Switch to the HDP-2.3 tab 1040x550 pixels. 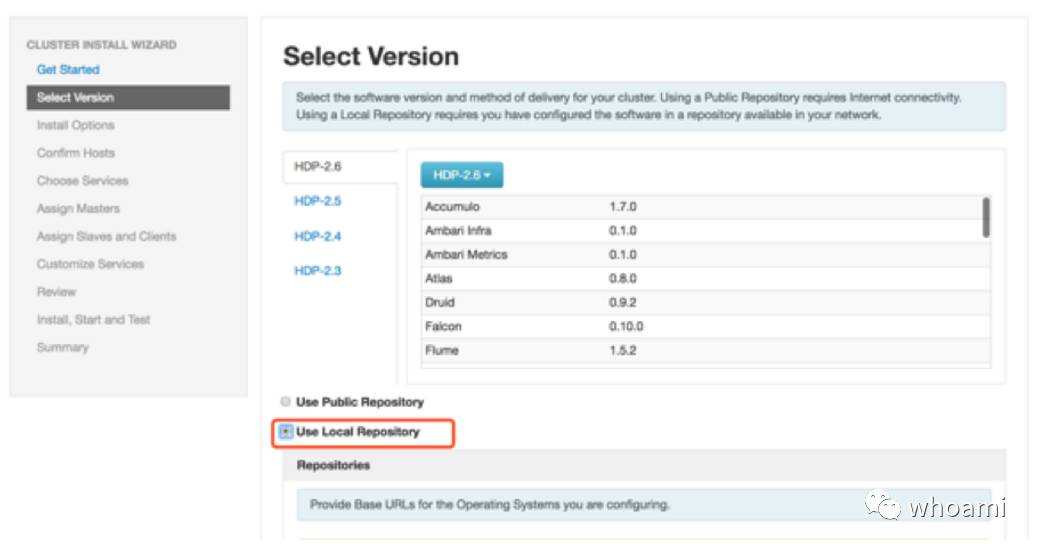318,271
